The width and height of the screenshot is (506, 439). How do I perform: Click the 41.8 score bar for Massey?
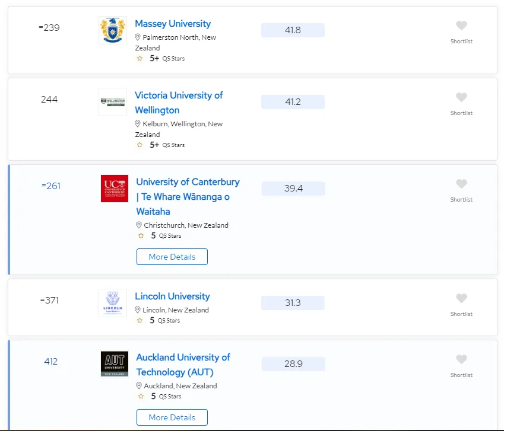(293, 30)
